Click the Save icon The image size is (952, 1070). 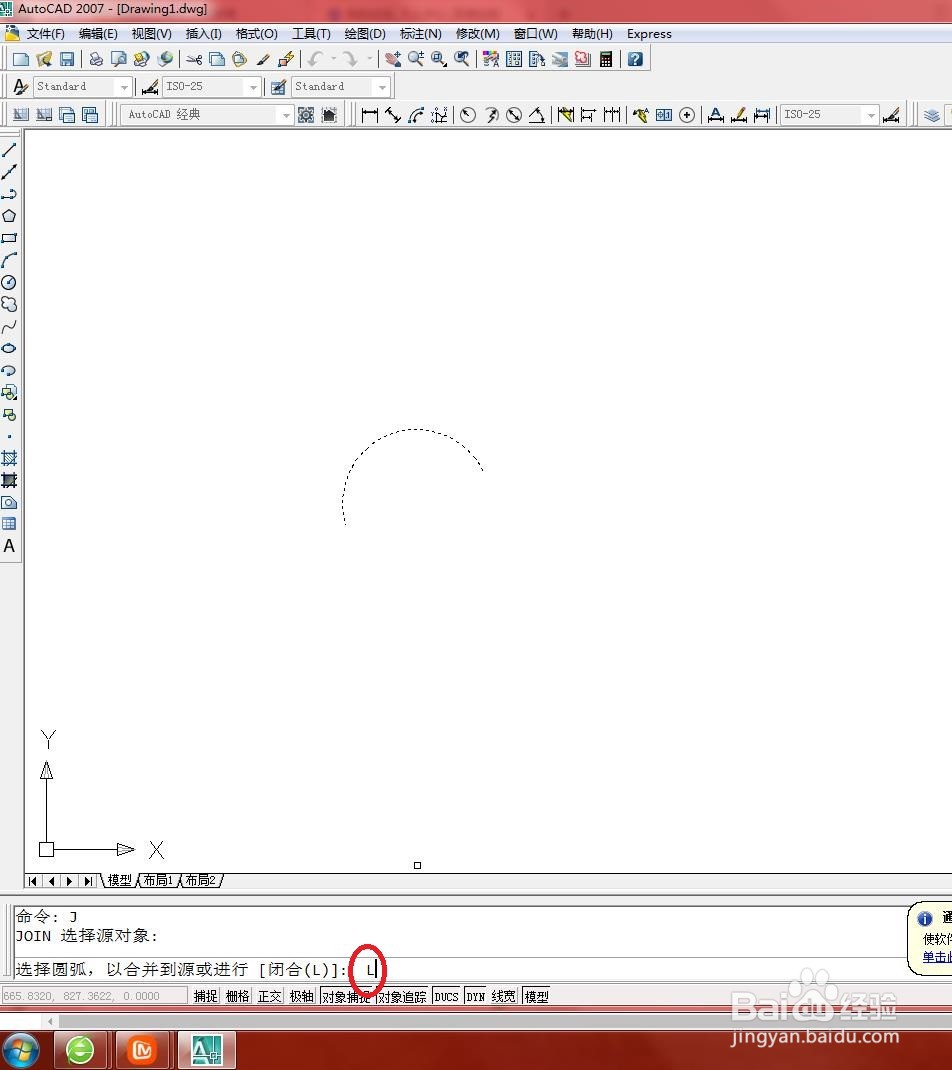[67, 59]
